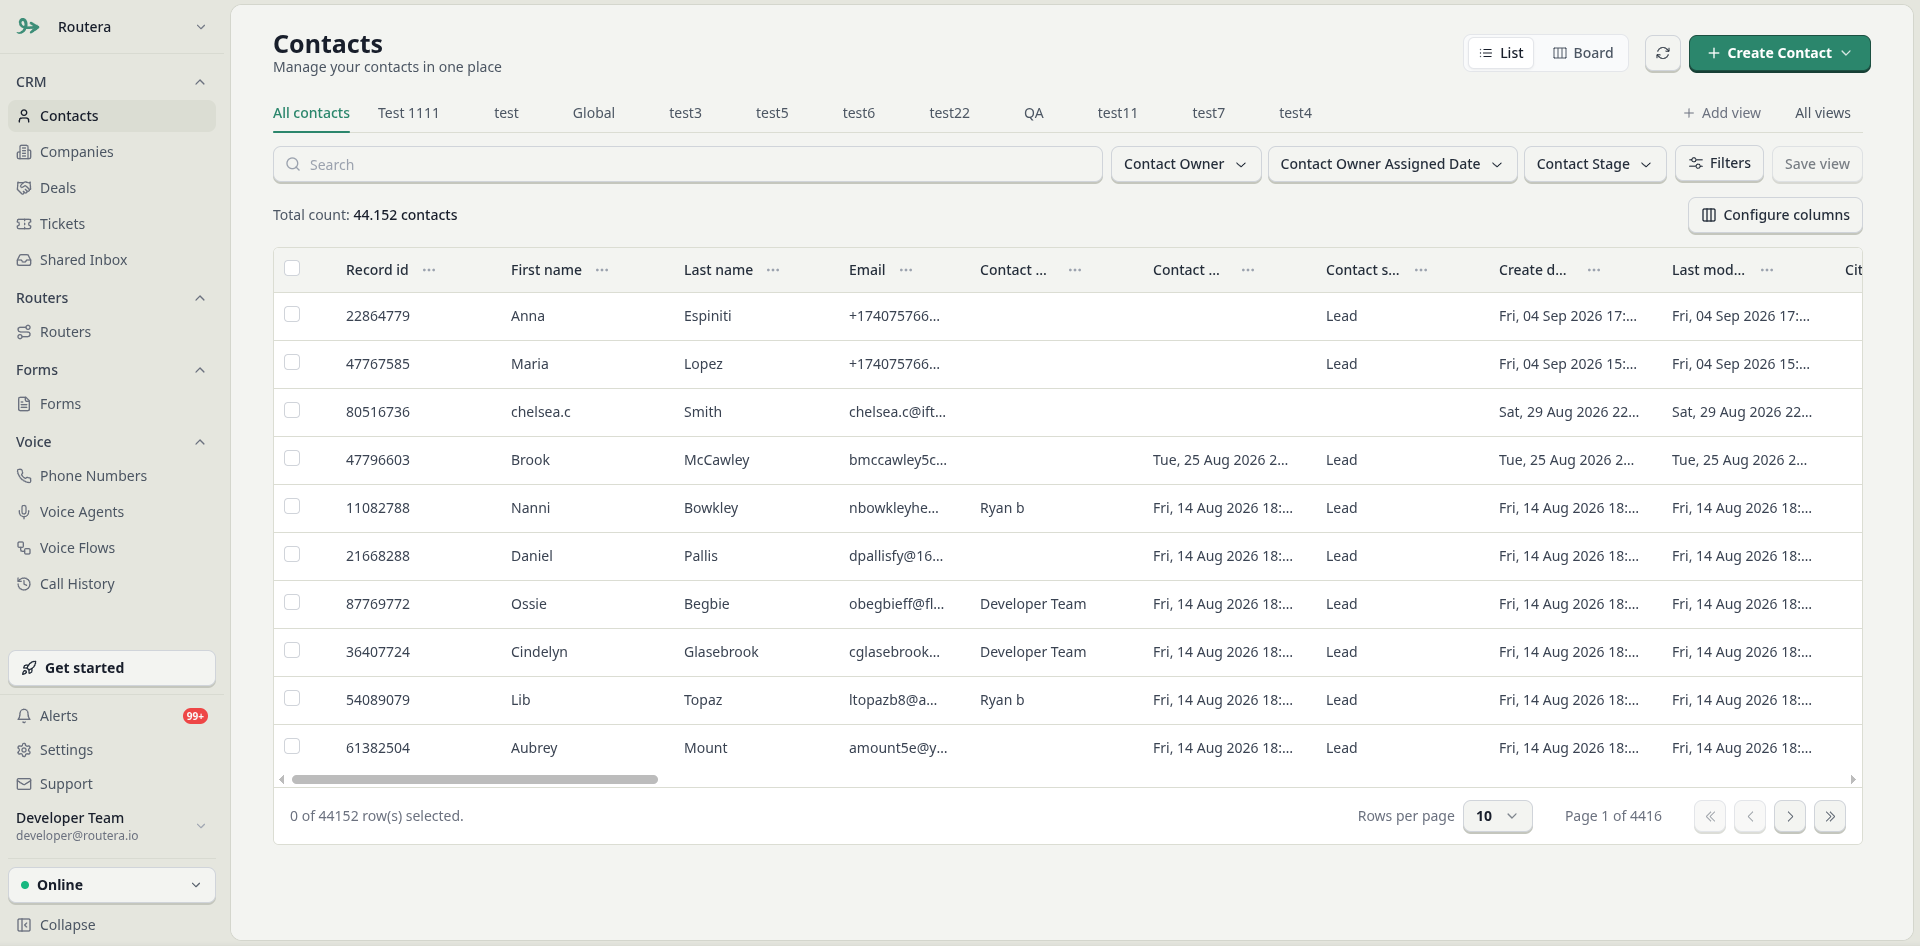Open Shared Inbox

click(112, 260)
